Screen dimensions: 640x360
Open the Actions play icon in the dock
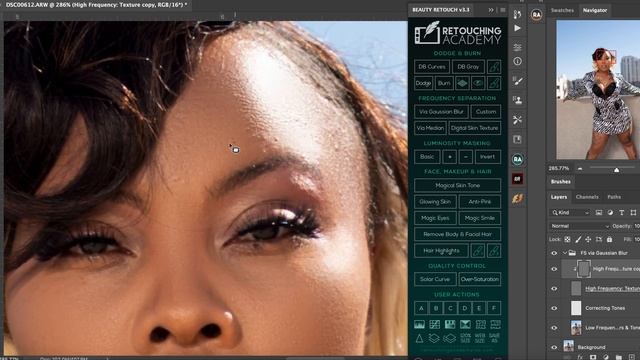click(x=518, y=28)
